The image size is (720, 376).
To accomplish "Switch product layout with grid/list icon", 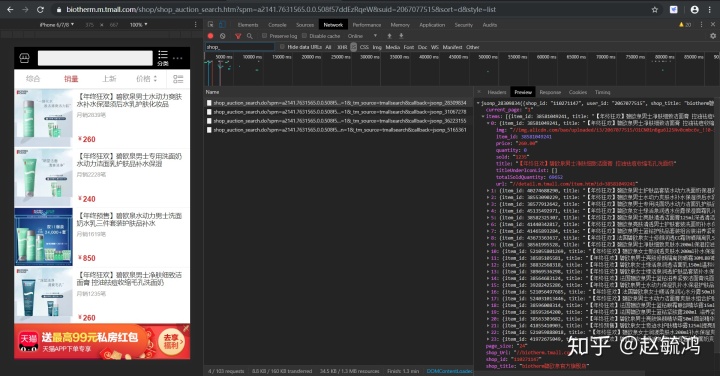I will pyautogui.click(x=178, y=79).
